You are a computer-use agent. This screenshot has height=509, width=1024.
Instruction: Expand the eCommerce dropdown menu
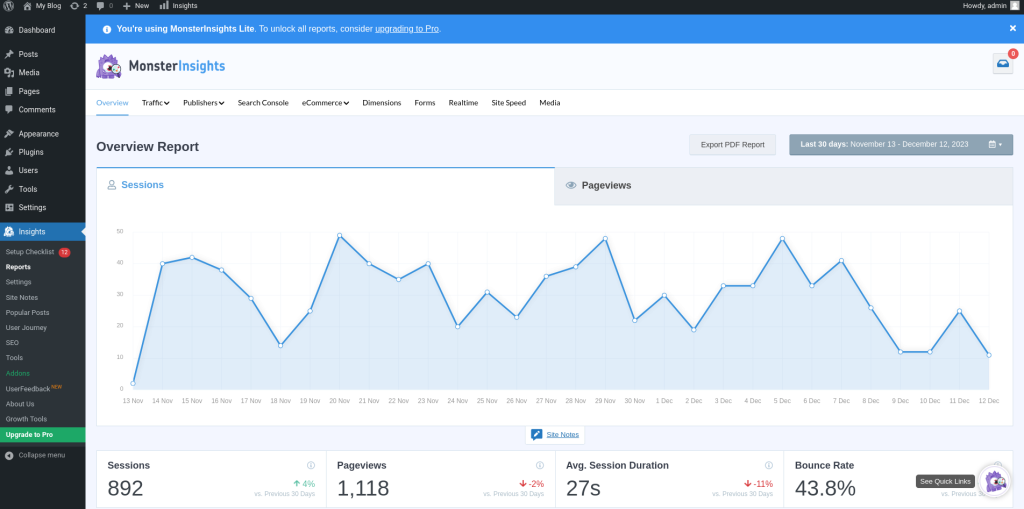pos(325,103)
